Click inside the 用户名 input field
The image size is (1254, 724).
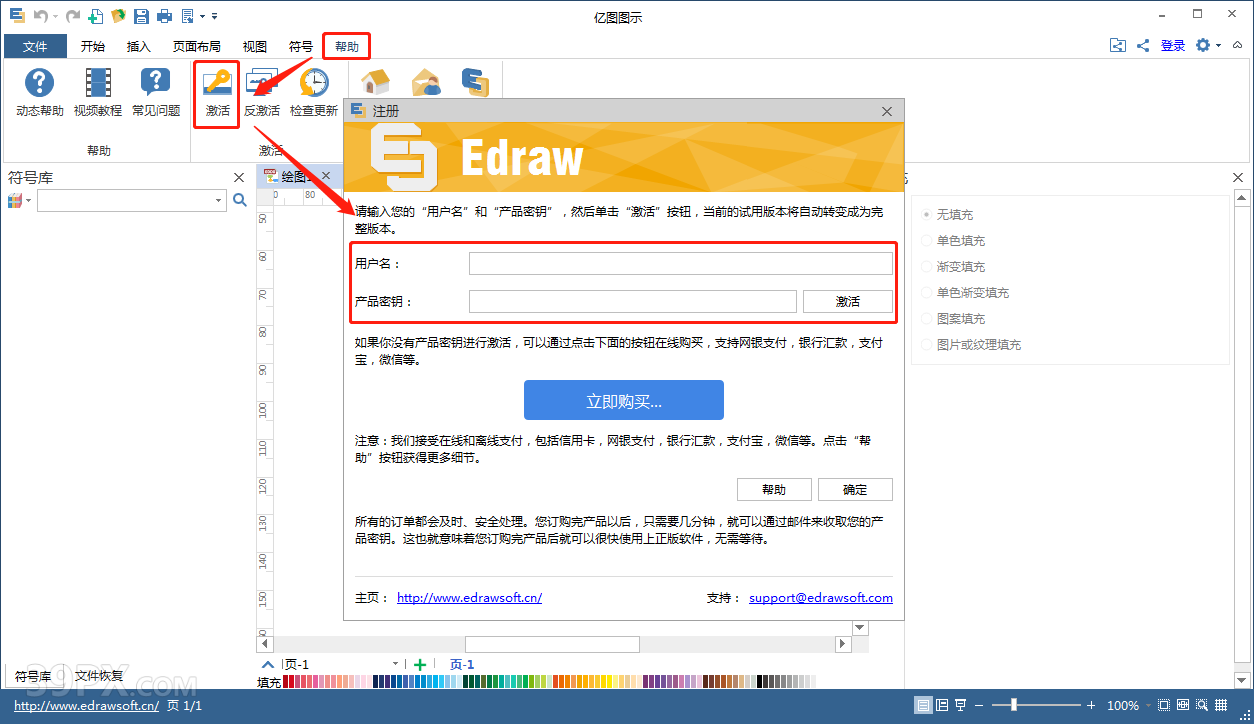tap(681, 263)
